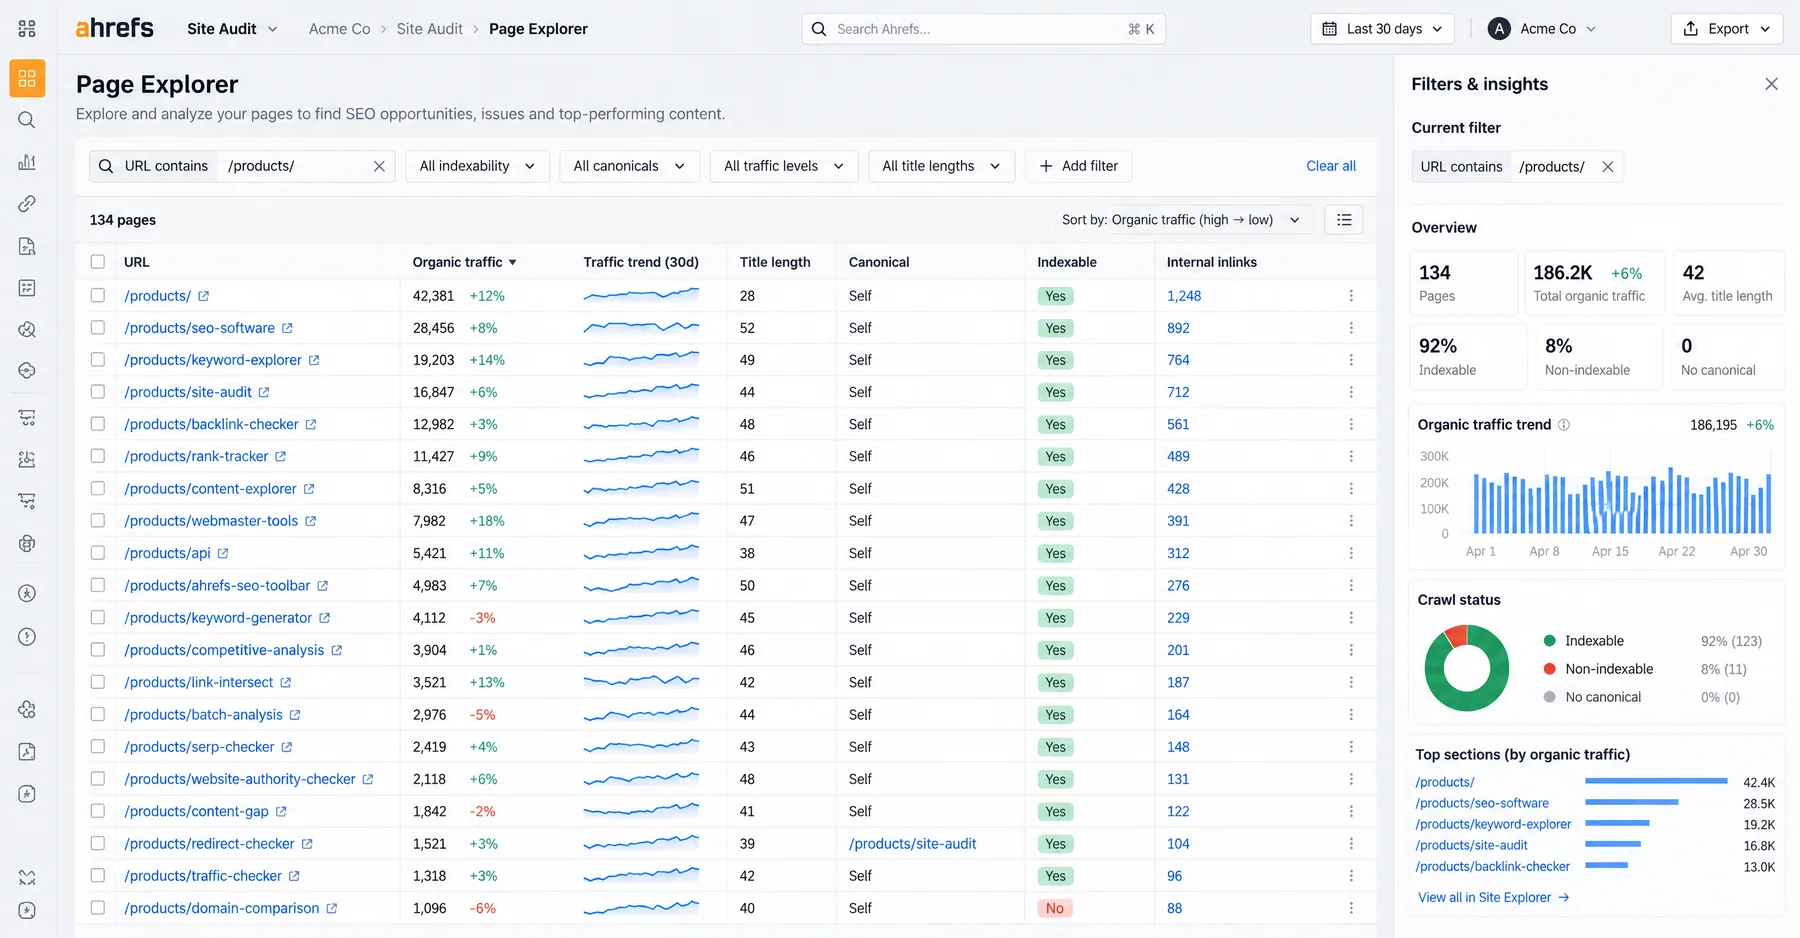Open the All title lengths dropdown
This screenshot has height=938, width=1800.
coord(941,166)
